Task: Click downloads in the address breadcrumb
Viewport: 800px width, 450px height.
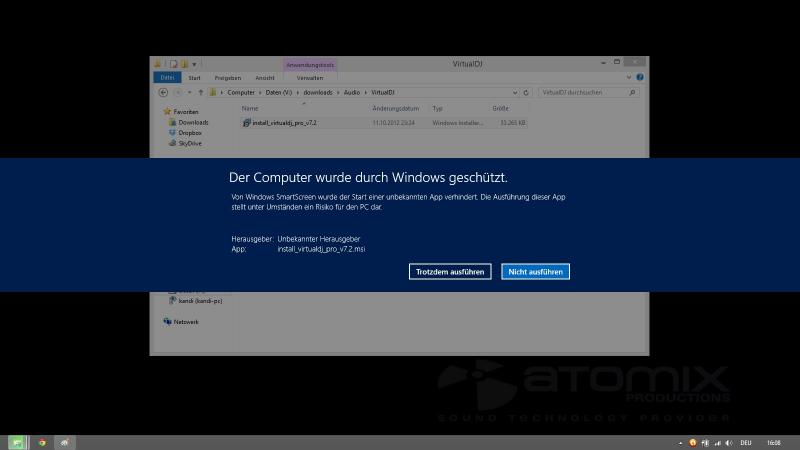Action: pyautogui.click(x=318, y=92)
